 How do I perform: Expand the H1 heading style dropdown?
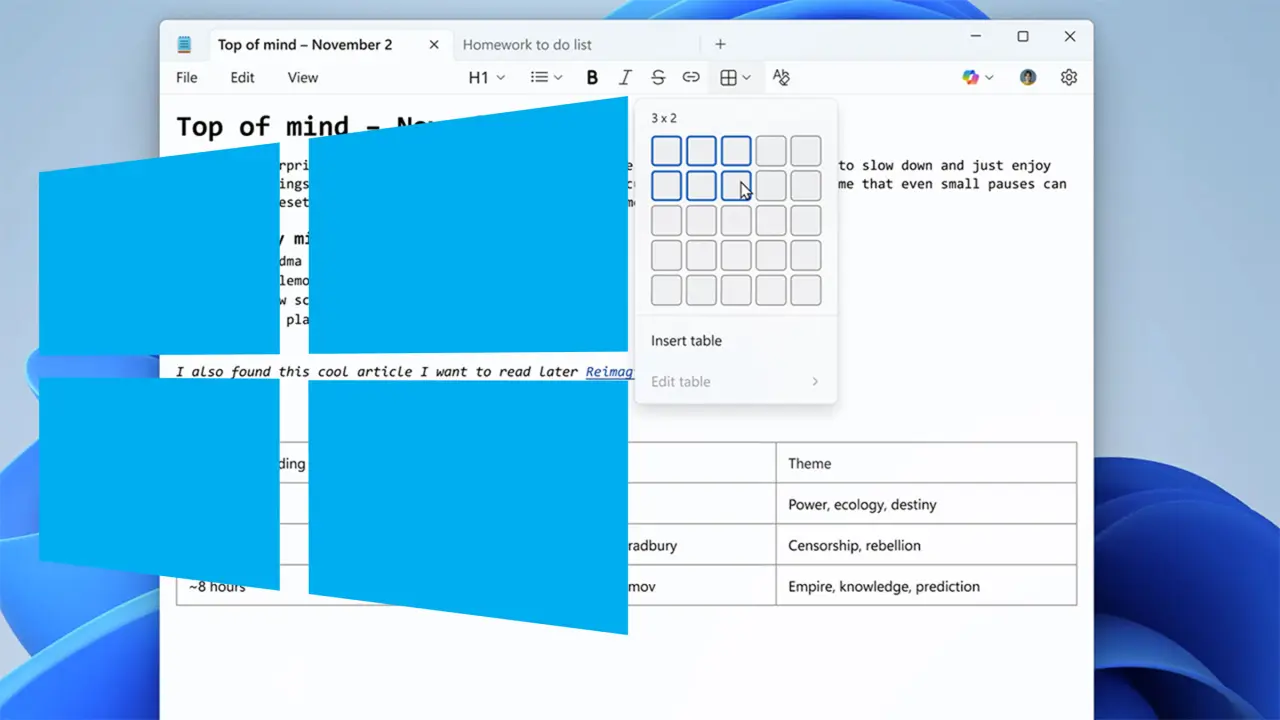point(487,77)
